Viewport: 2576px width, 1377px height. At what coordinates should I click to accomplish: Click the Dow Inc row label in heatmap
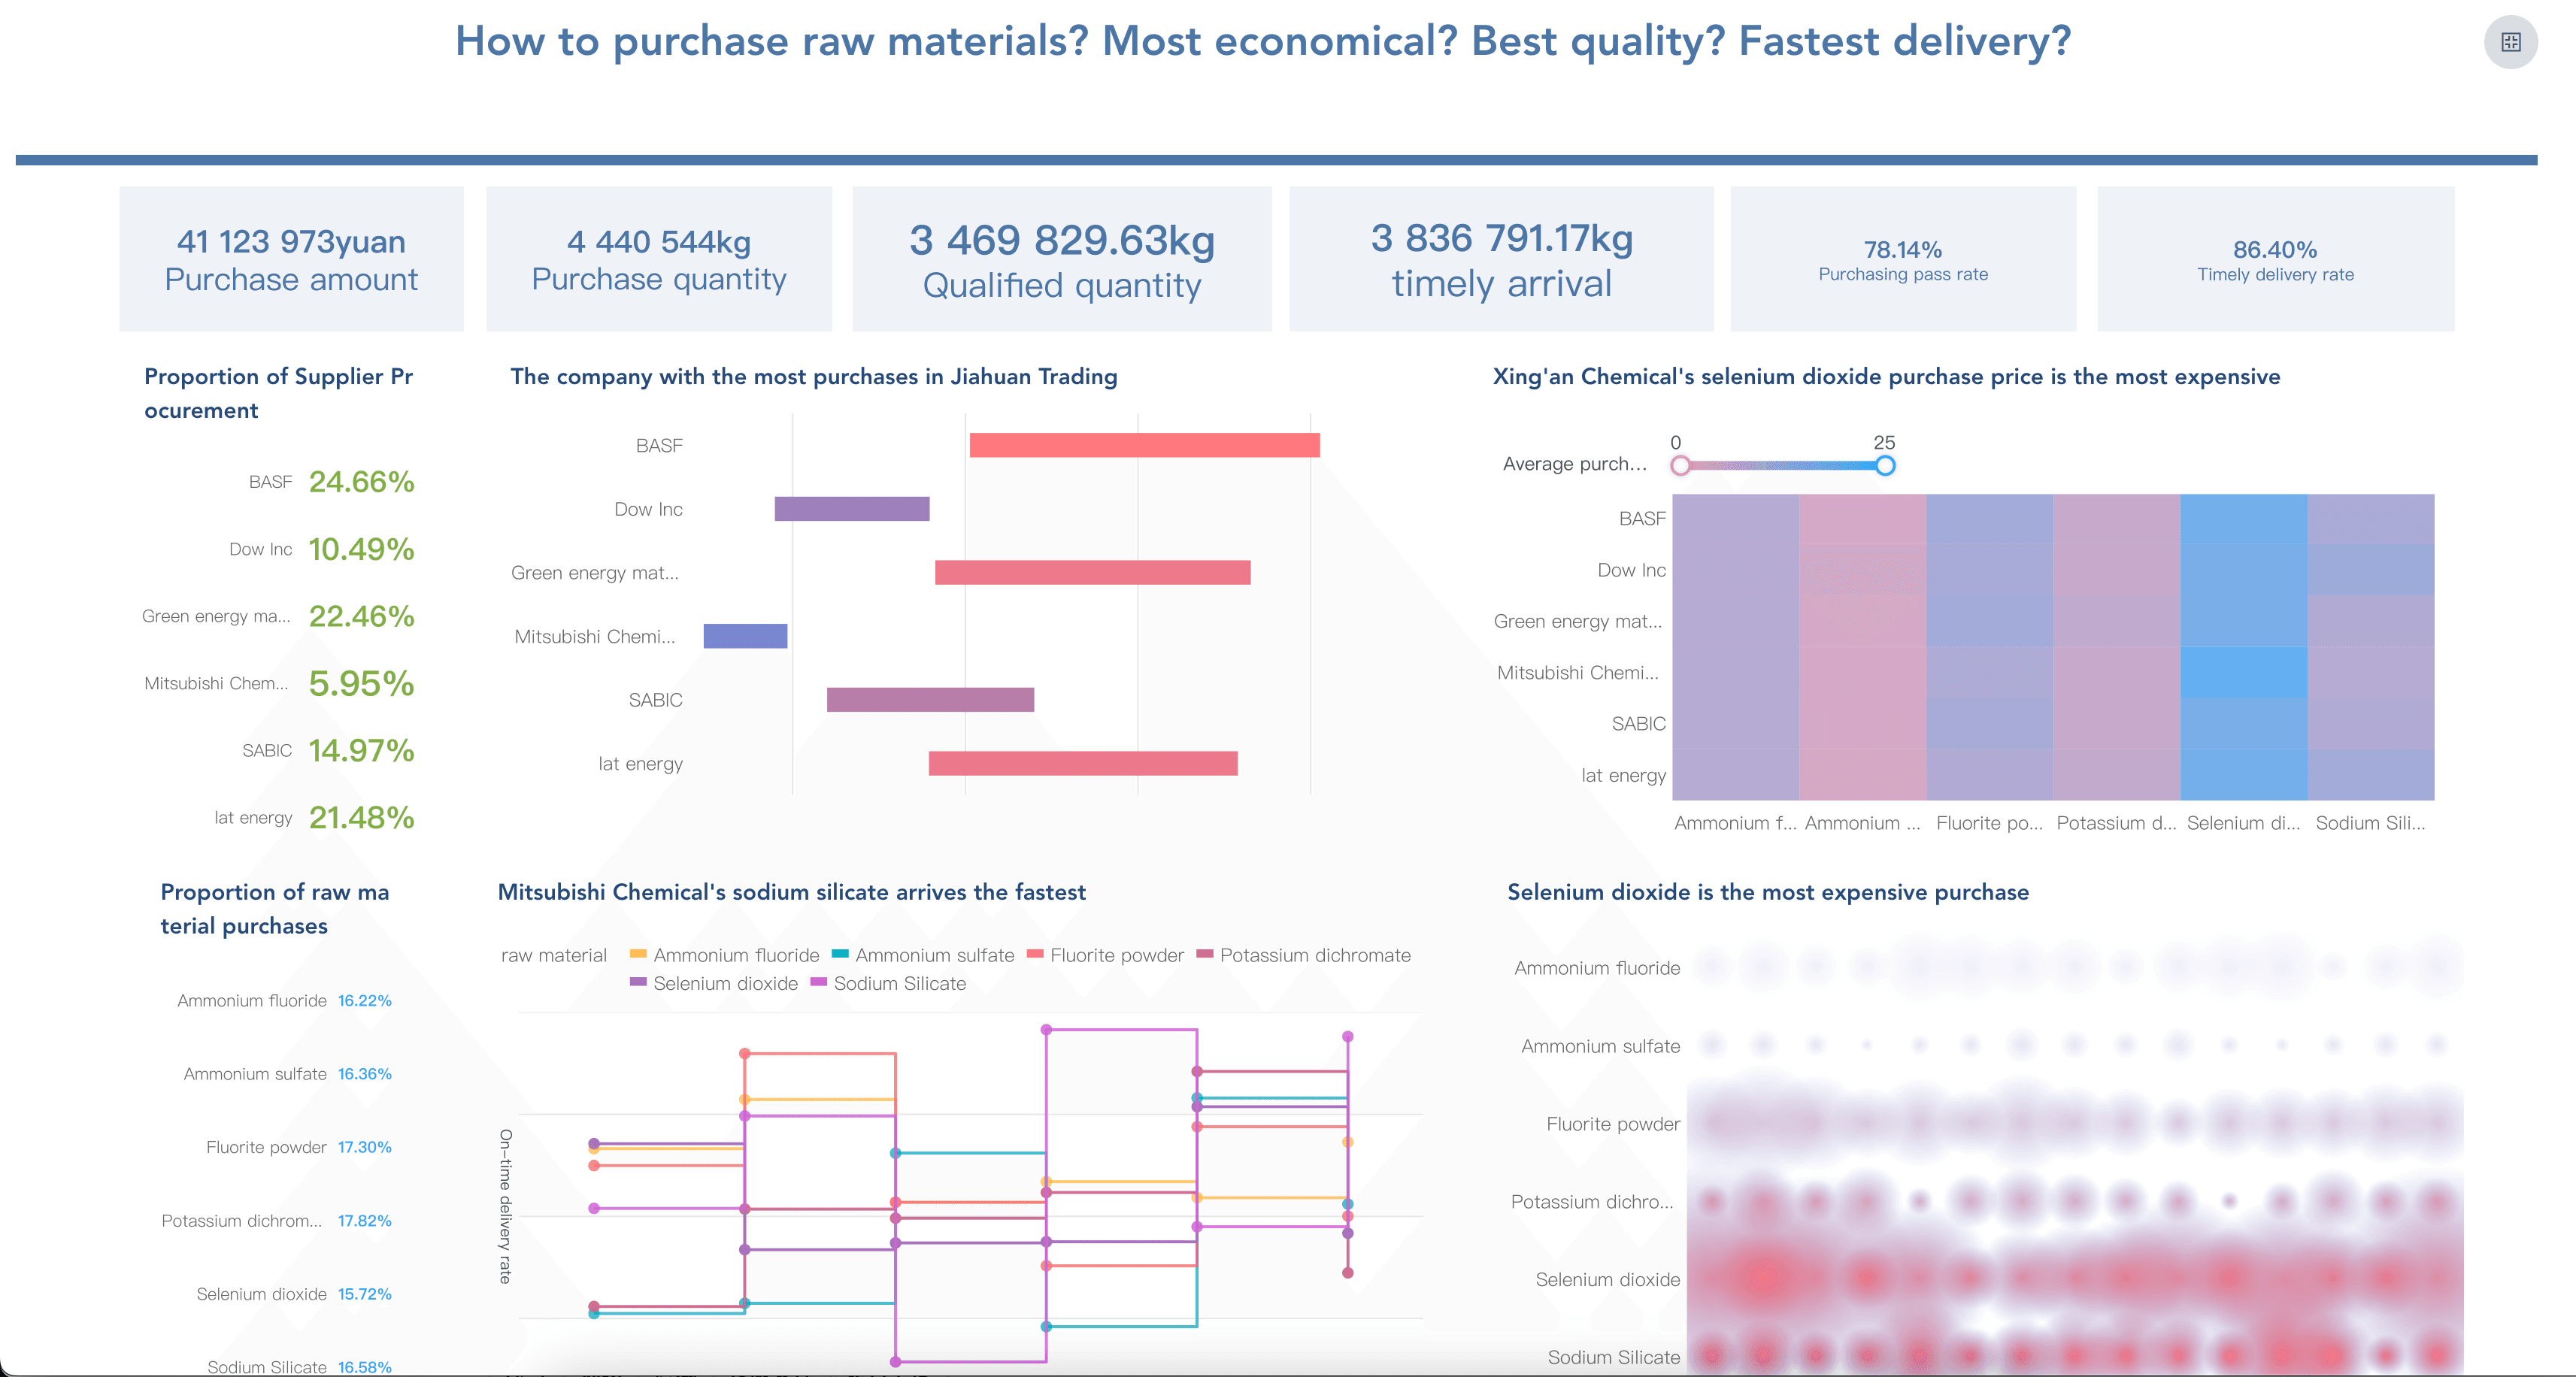(x=1631, y=570)
